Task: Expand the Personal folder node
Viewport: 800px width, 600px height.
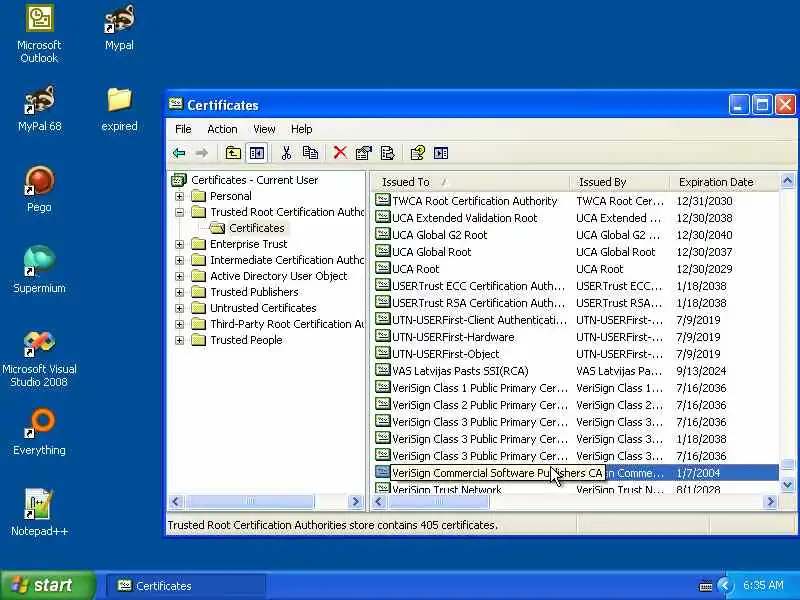Action: 180,196
